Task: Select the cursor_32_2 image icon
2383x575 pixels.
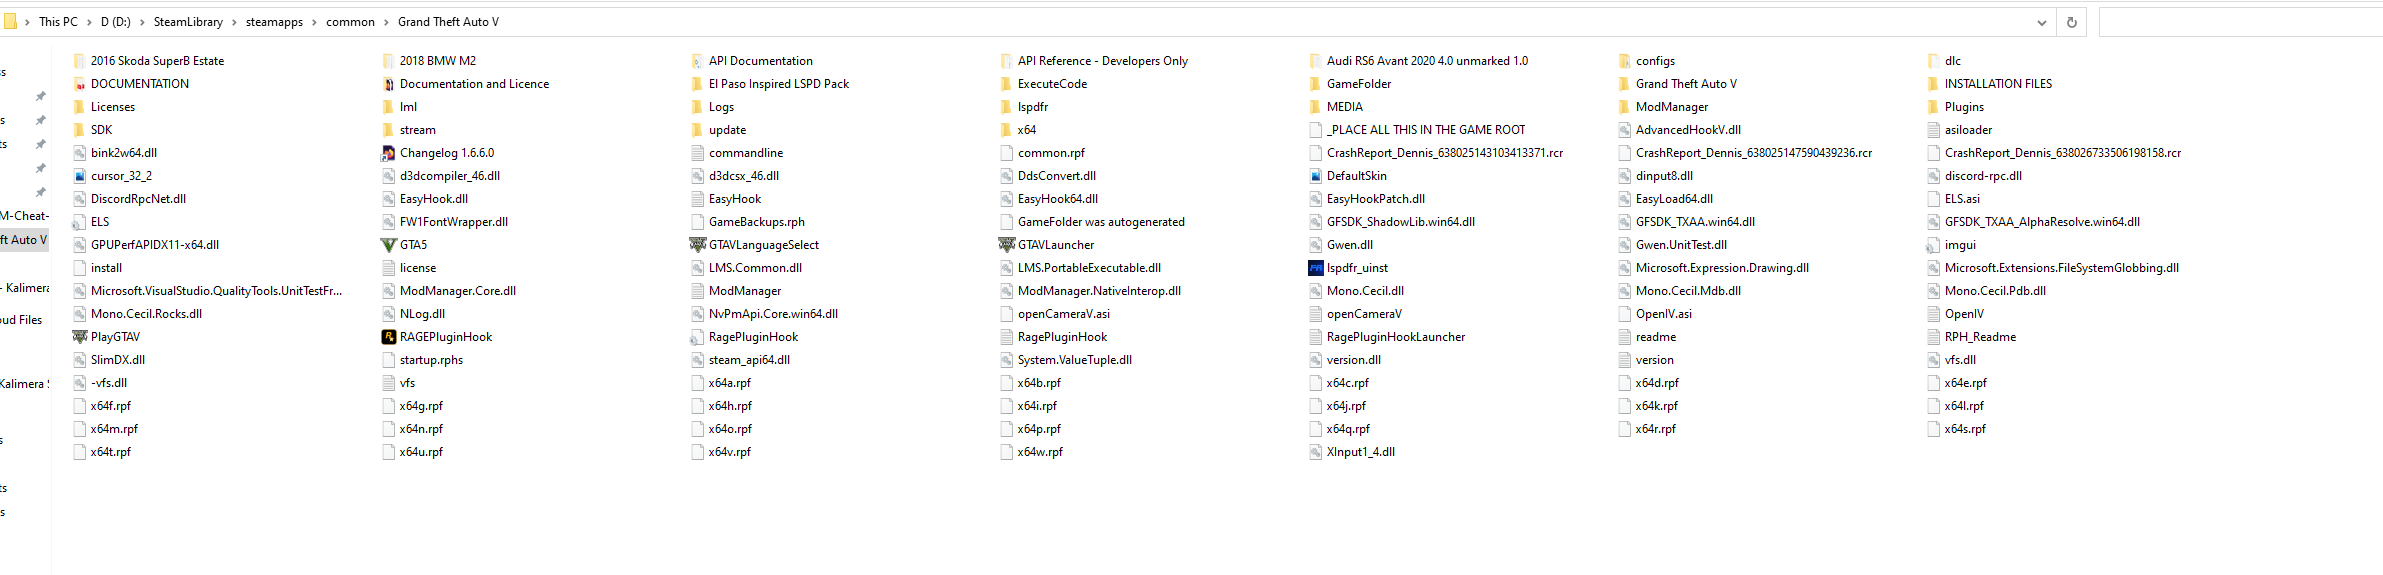Action: (79, 176)
